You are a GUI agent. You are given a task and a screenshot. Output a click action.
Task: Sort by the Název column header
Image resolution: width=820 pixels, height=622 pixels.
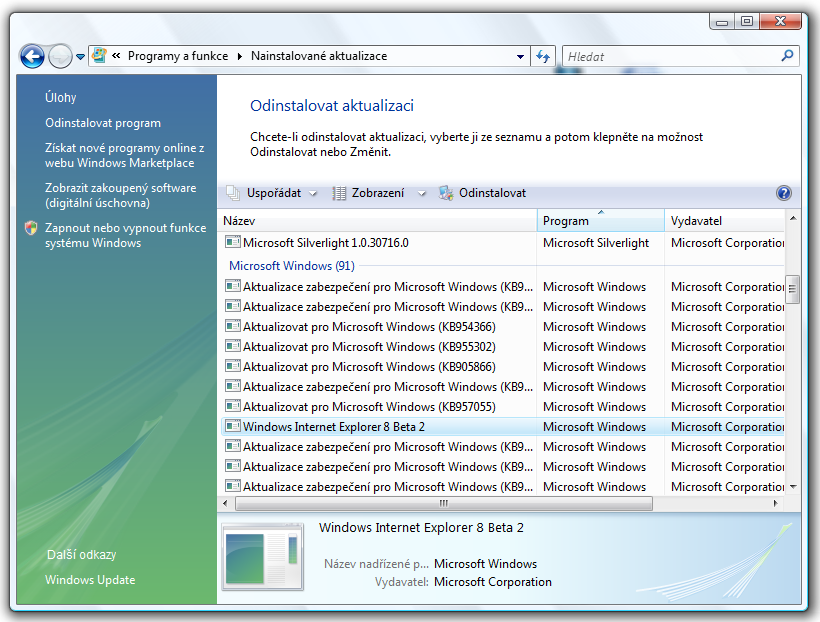(x=377, y=221)
